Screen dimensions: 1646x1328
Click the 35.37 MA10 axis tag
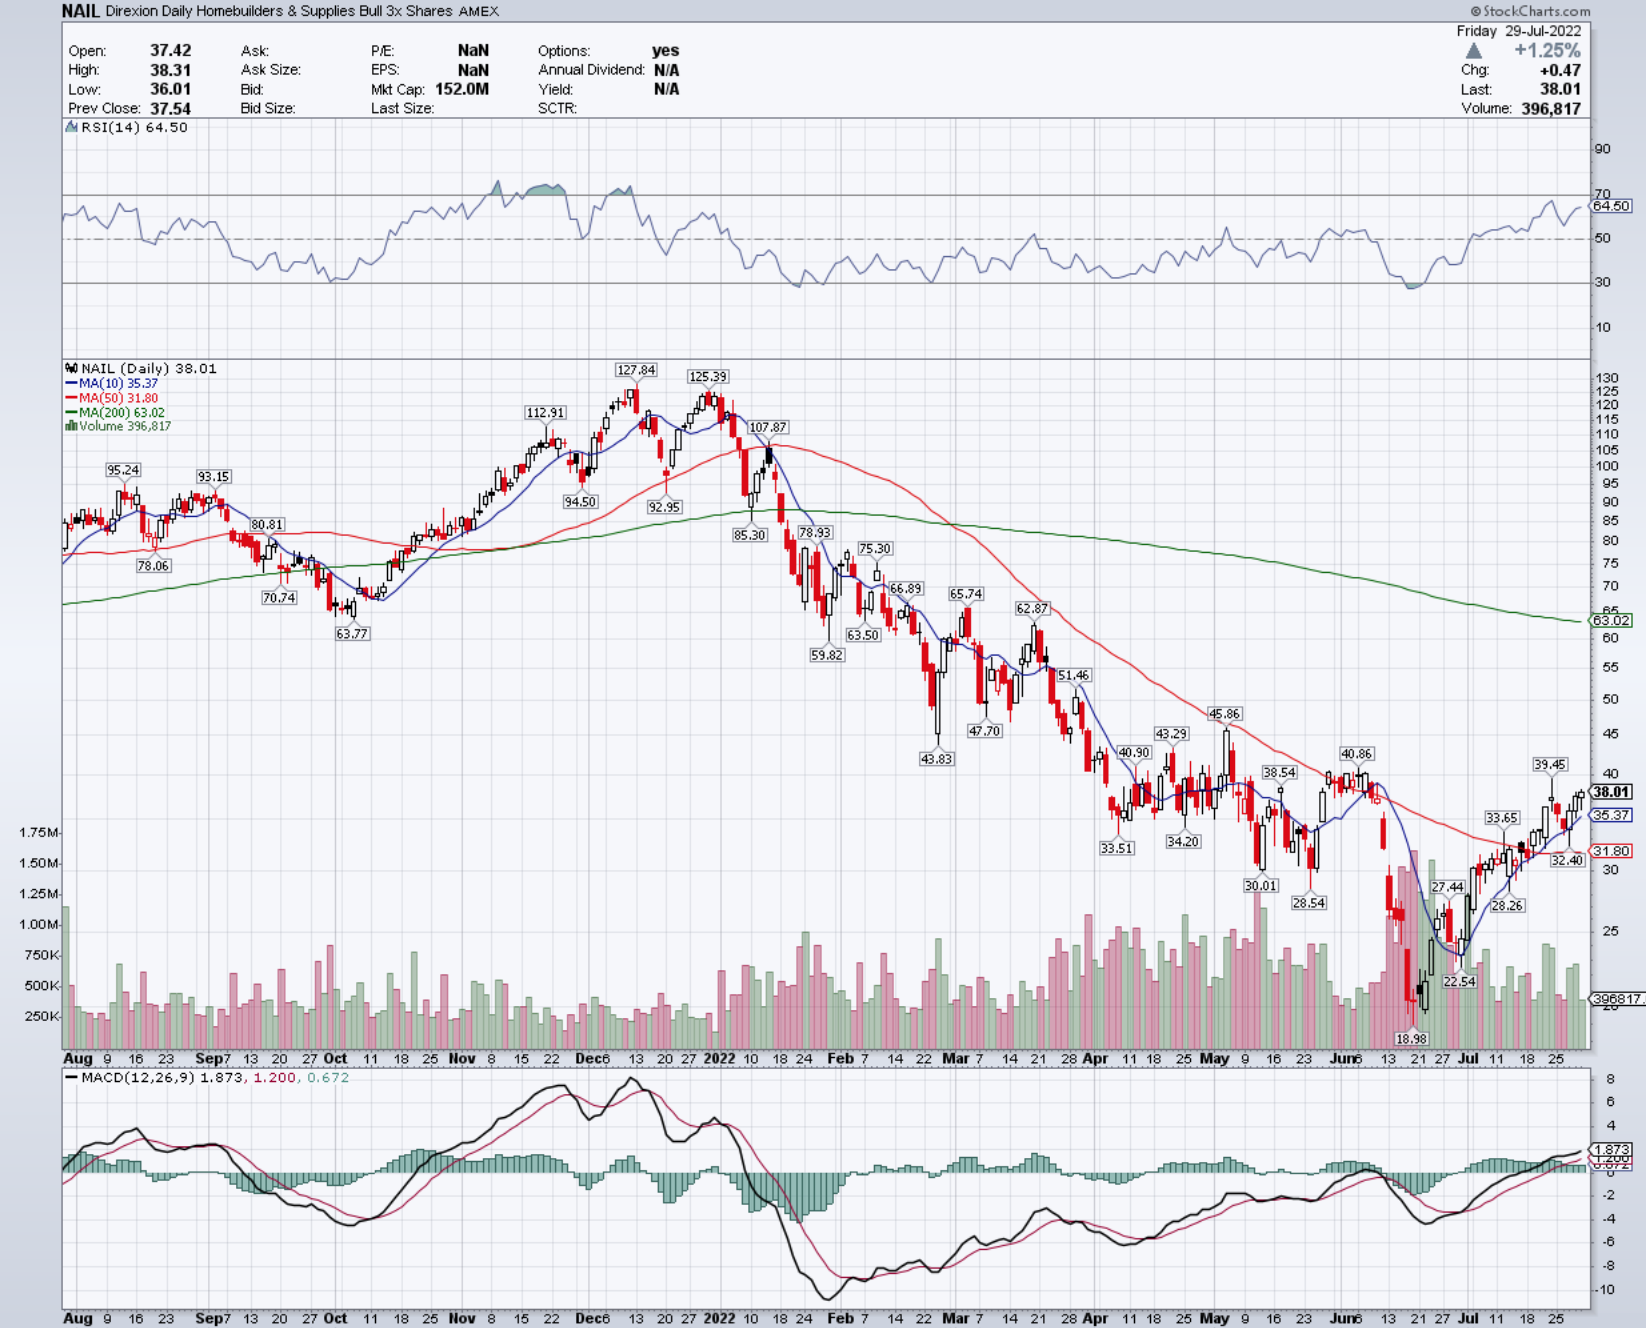tap(1611, 815)
